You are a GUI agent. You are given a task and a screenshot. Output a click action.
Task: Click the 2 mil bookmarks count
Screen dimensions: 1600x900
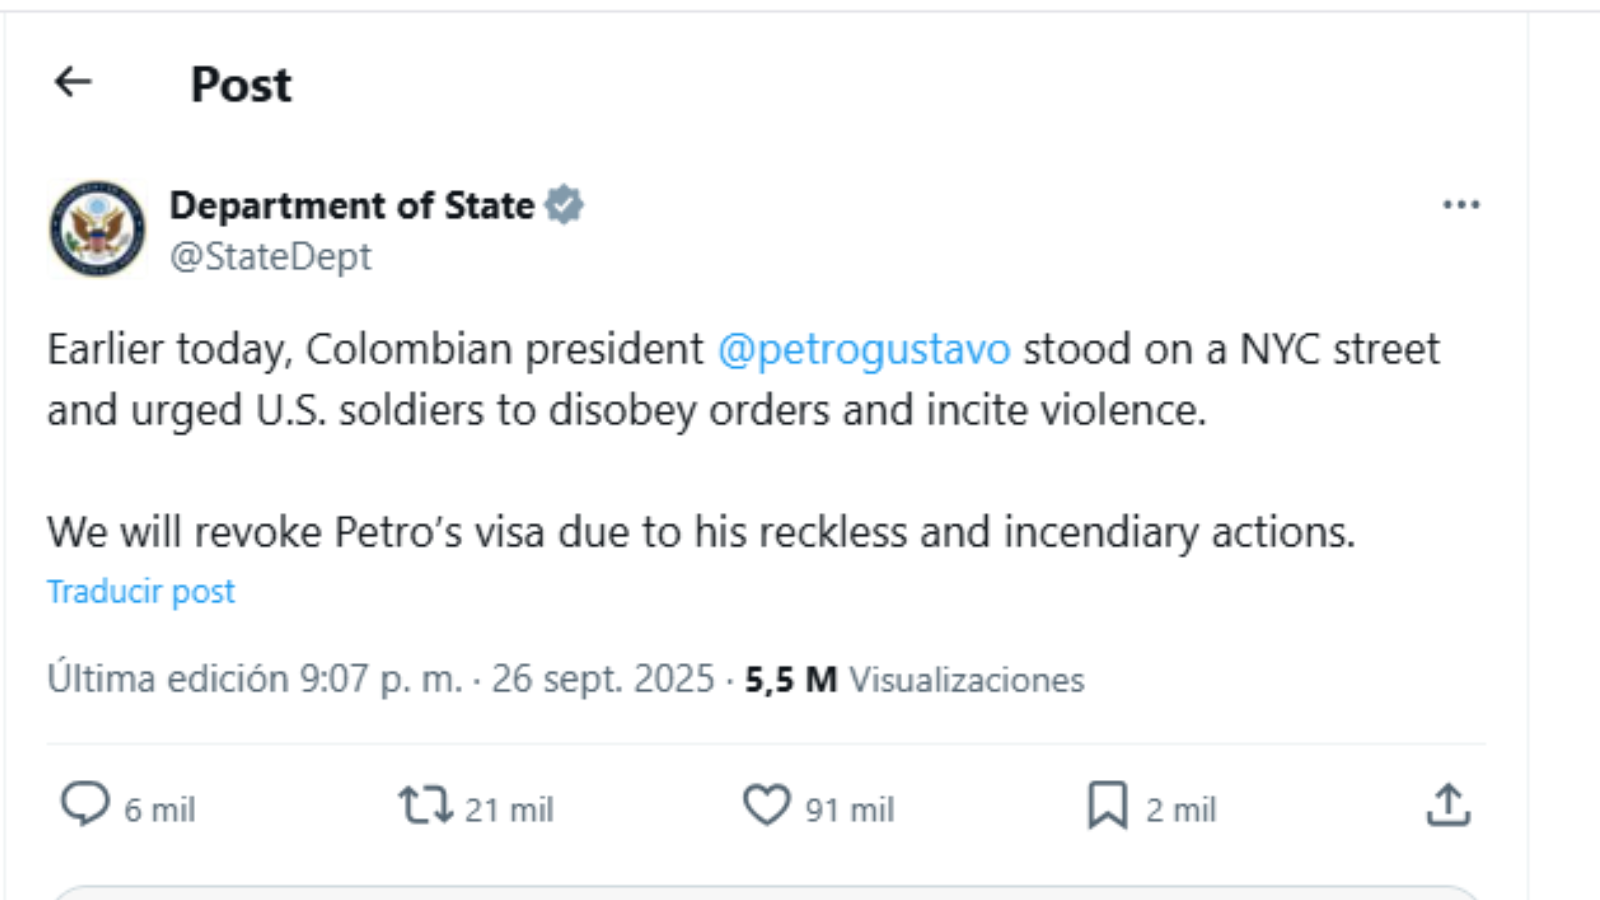(x=1181, y=810)
